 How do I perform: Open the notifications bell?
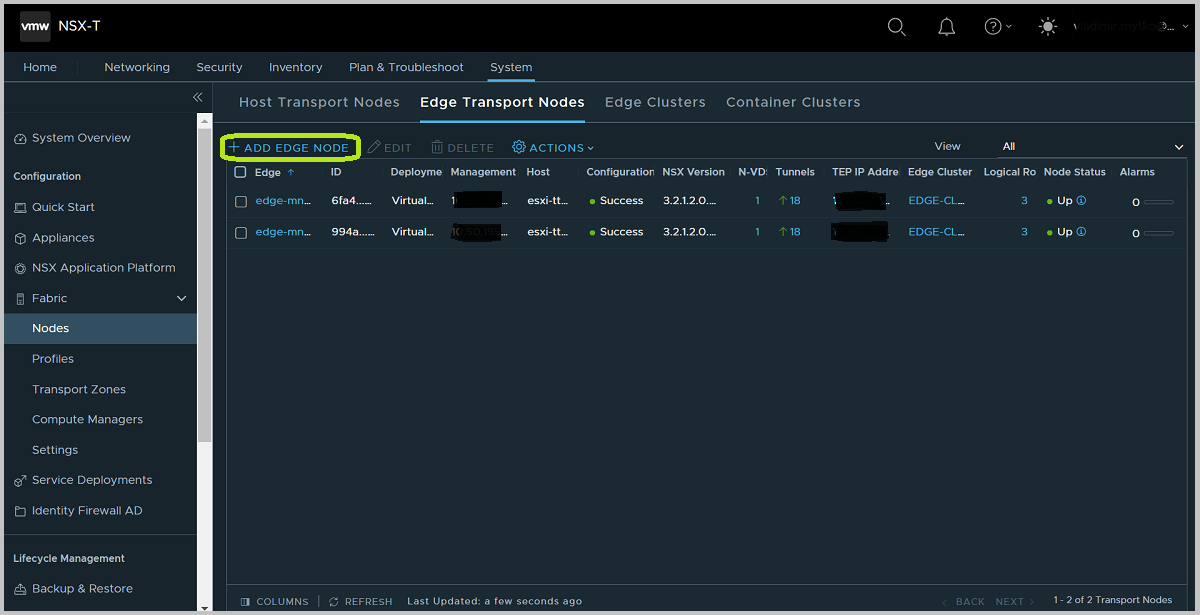[x=946, y=26]
